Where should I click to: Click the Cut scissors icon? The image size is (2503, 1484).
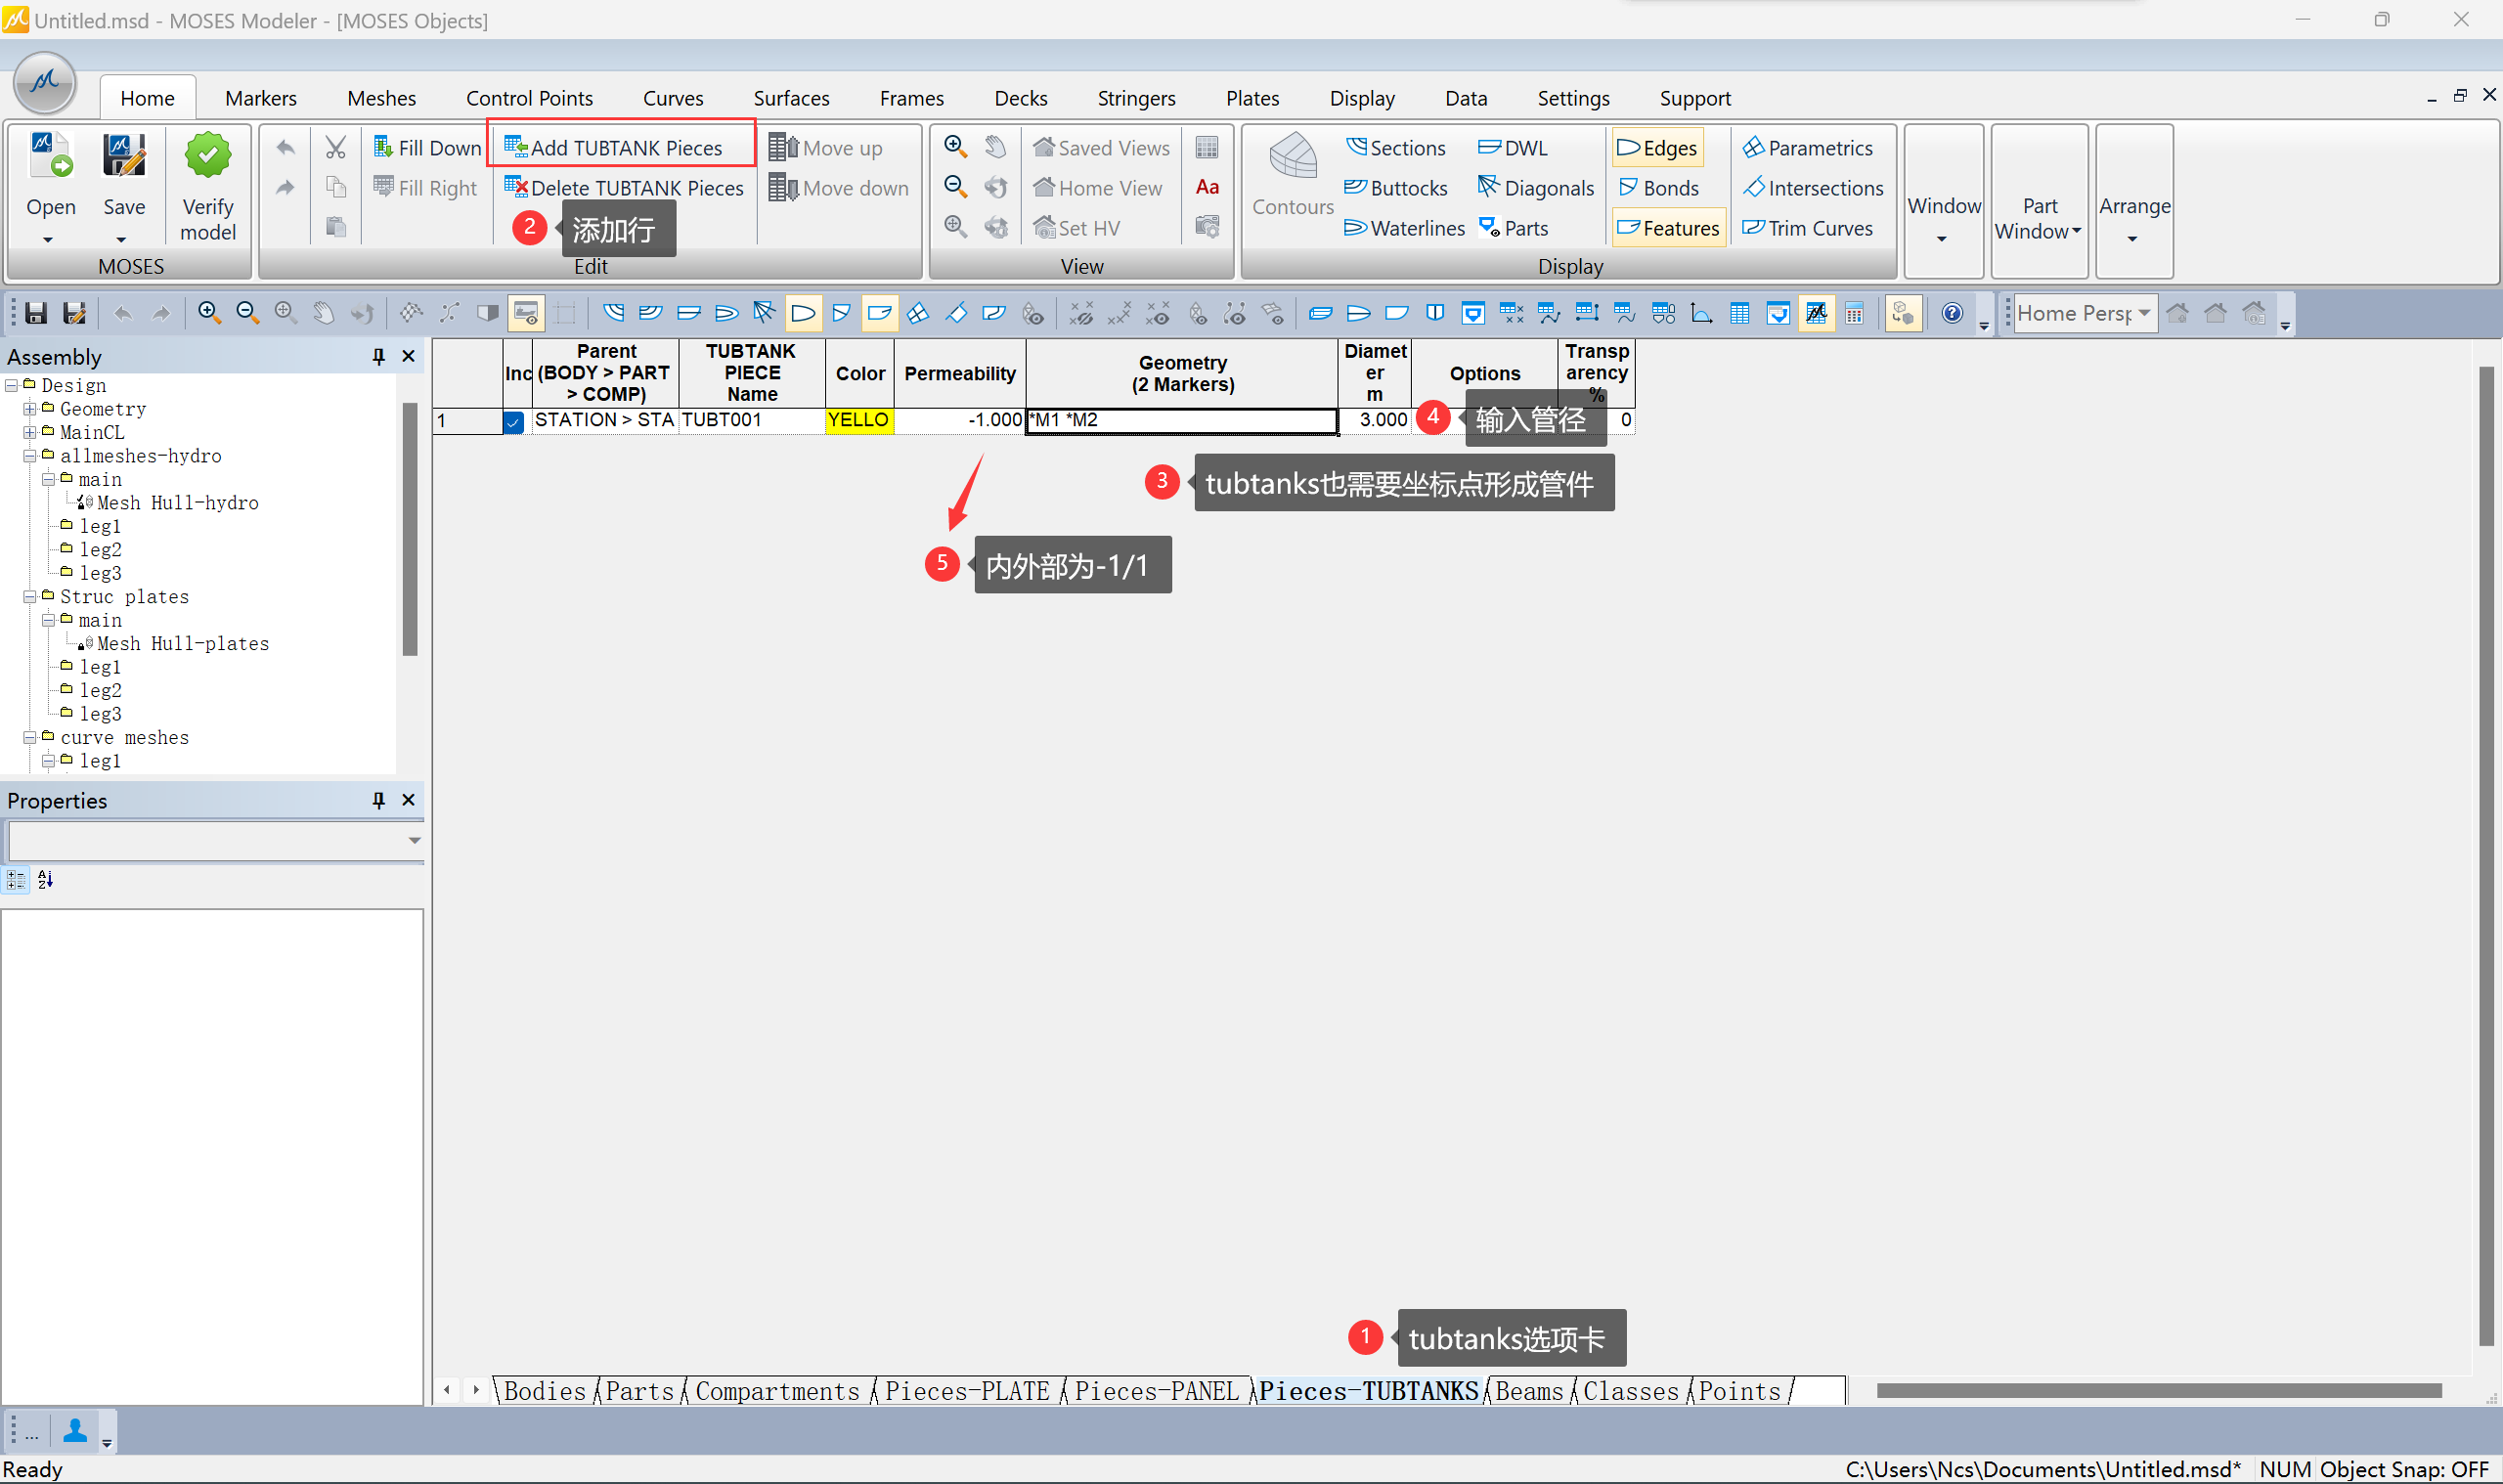(335, 148)
